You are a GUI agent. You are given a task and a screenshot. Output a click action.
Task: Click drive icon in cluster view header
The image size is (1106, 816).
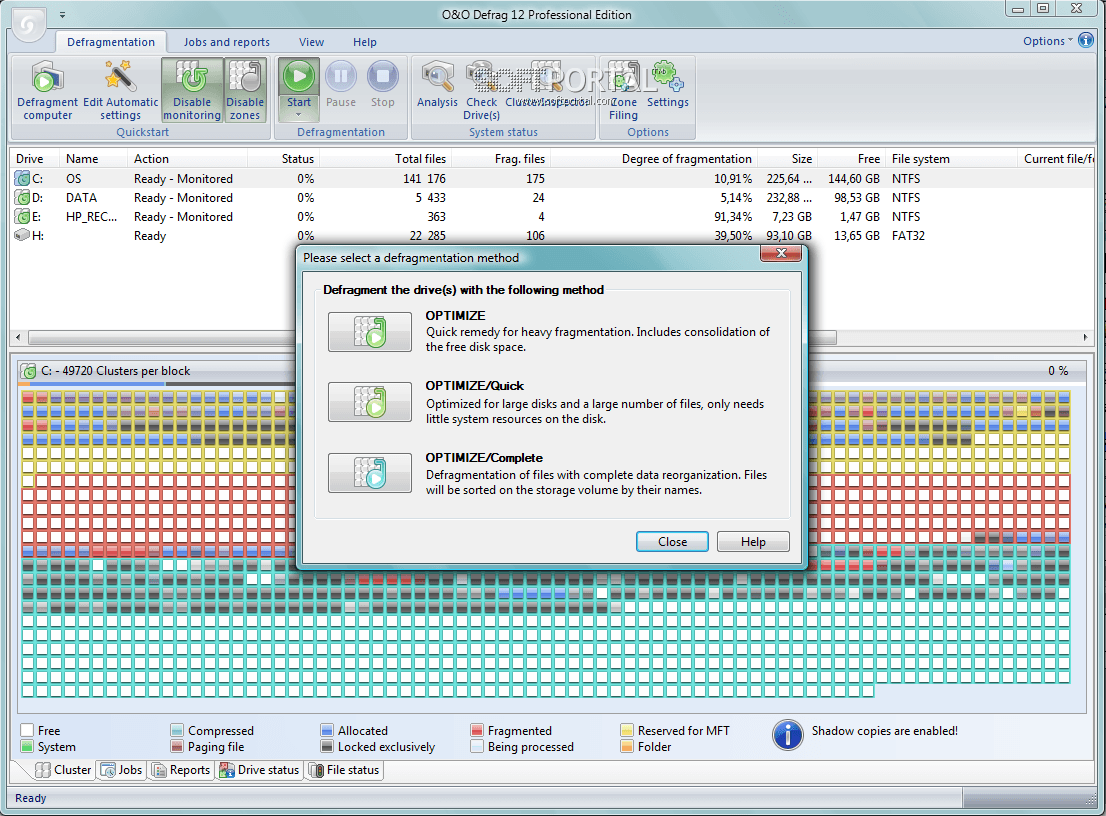(28, 371)
